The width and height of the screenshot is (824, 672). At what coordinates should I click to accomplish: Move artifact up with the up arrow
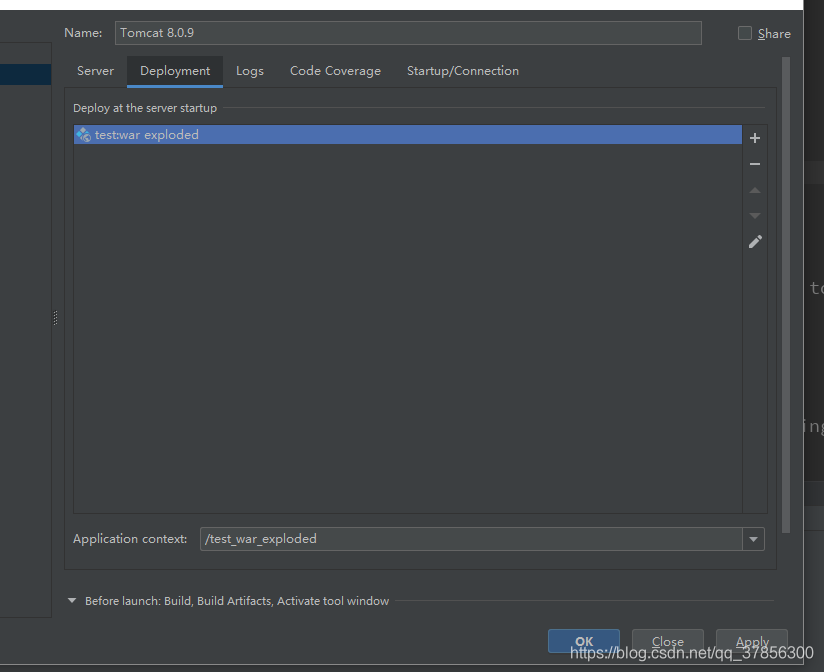(755, 190)
